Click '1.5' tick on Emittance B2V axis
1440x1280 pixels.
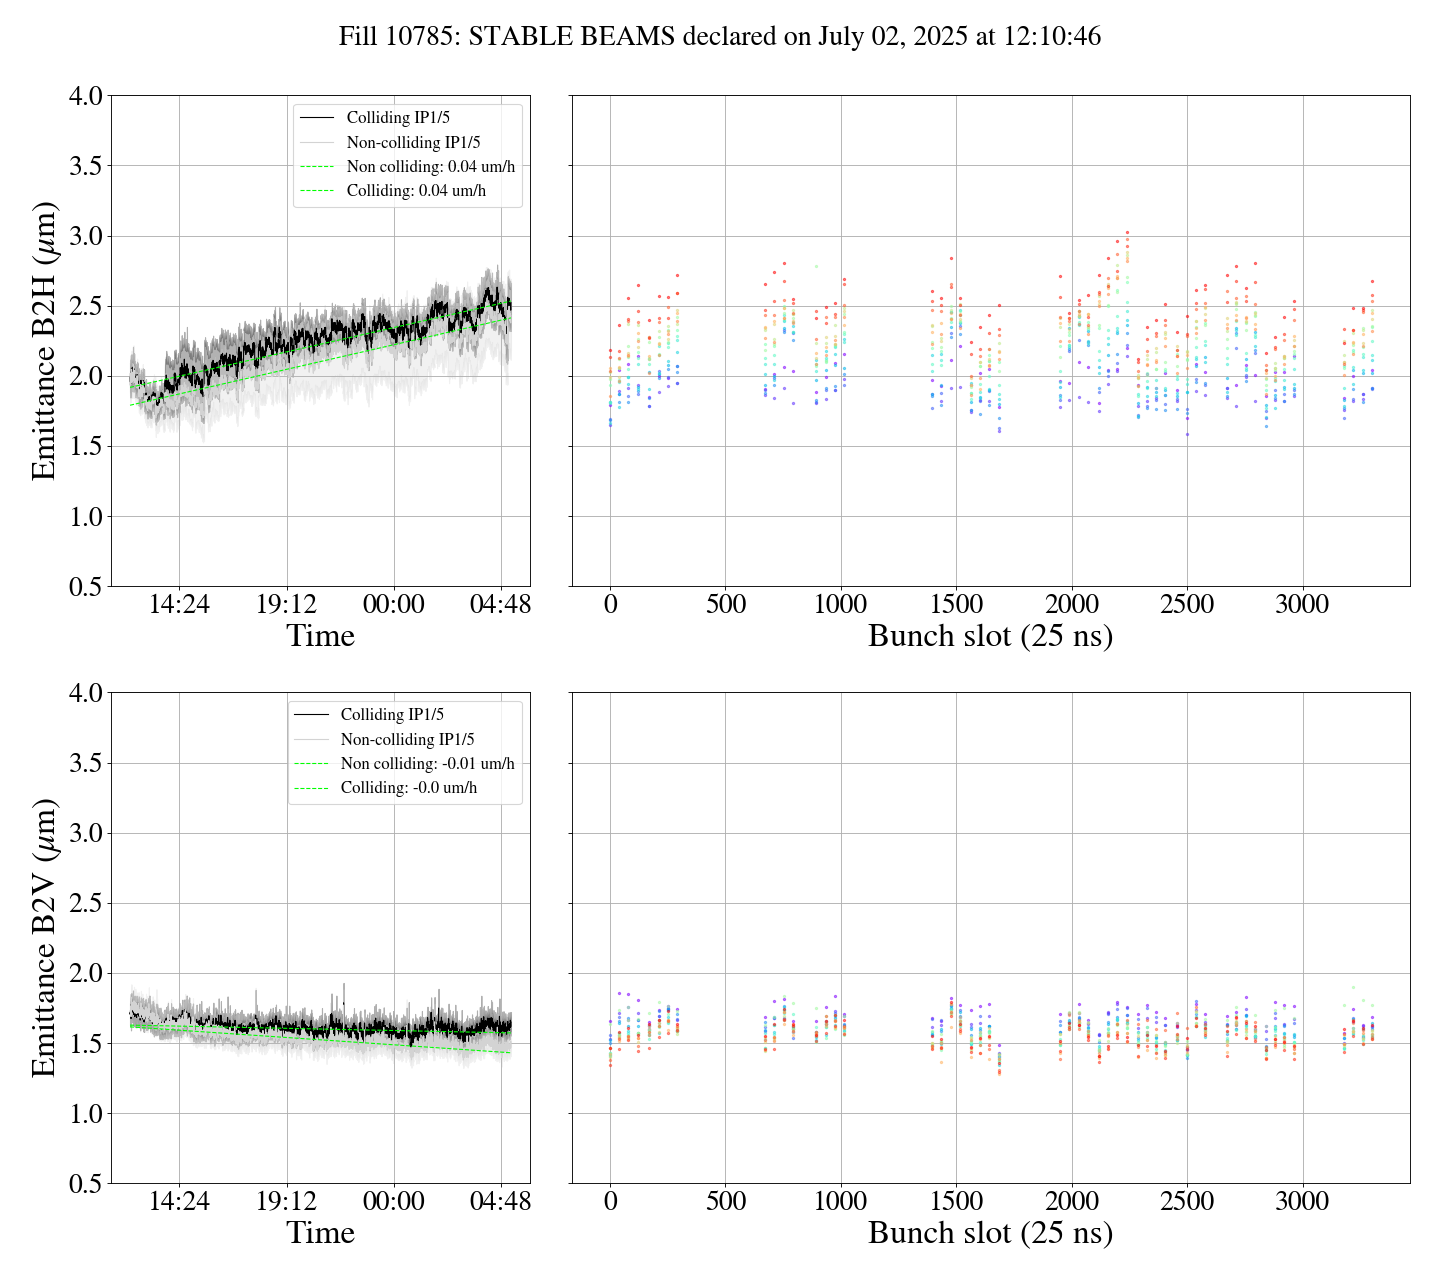[85, 1044]
